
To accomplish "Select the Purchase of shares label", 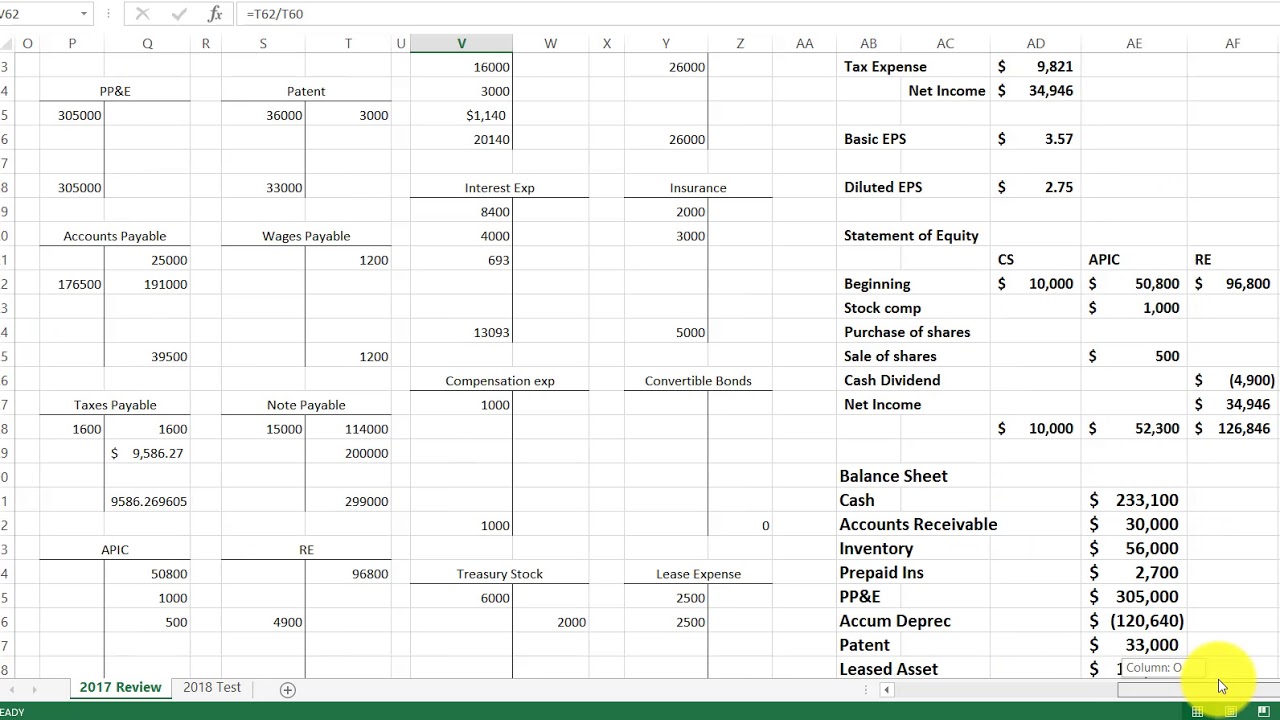I will pyautogui.click(x=907, y=332).
